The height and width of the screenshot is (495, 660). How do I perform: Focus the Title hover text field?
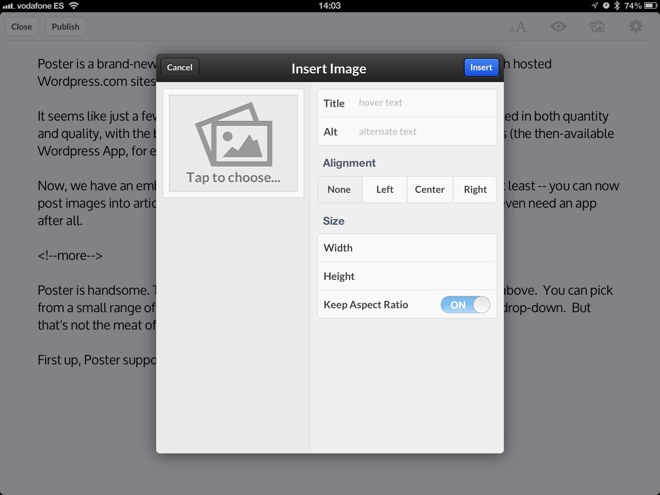tap(424, 103)
